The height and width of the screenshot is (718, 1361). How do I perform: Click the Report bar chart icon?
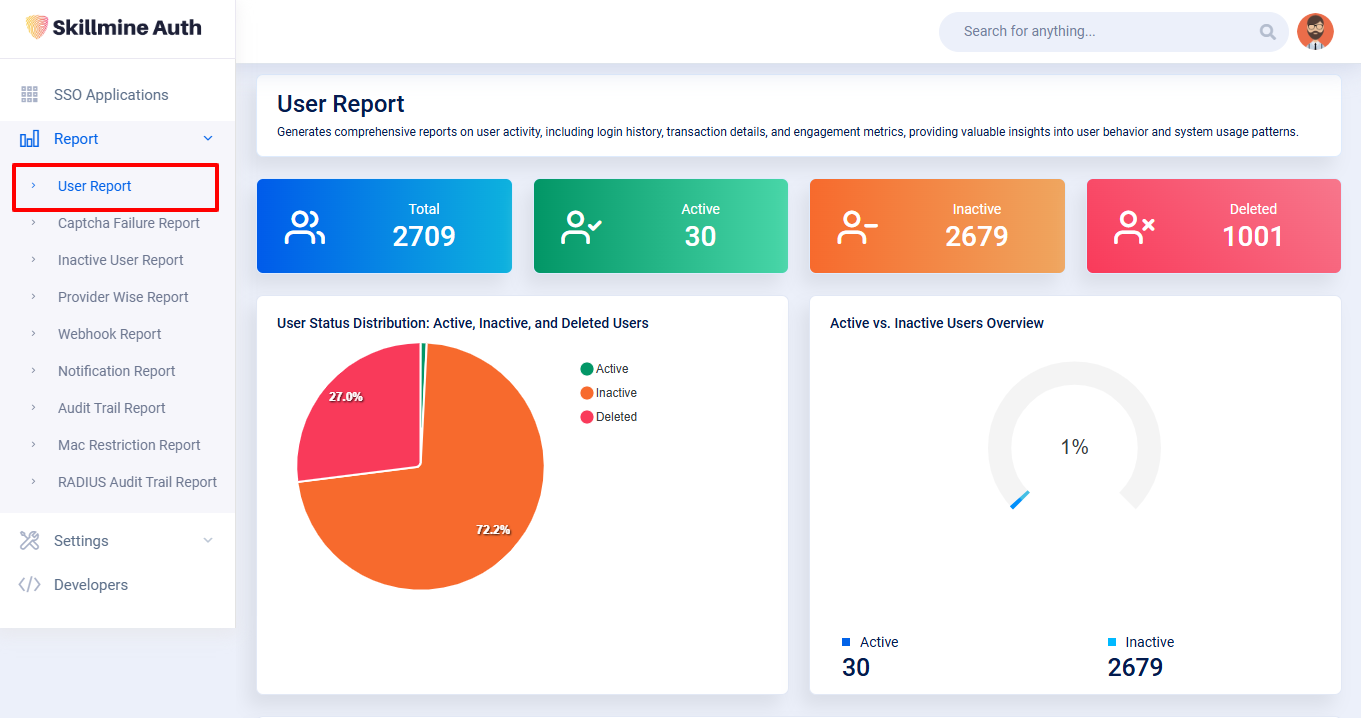(x=29, y=139)
